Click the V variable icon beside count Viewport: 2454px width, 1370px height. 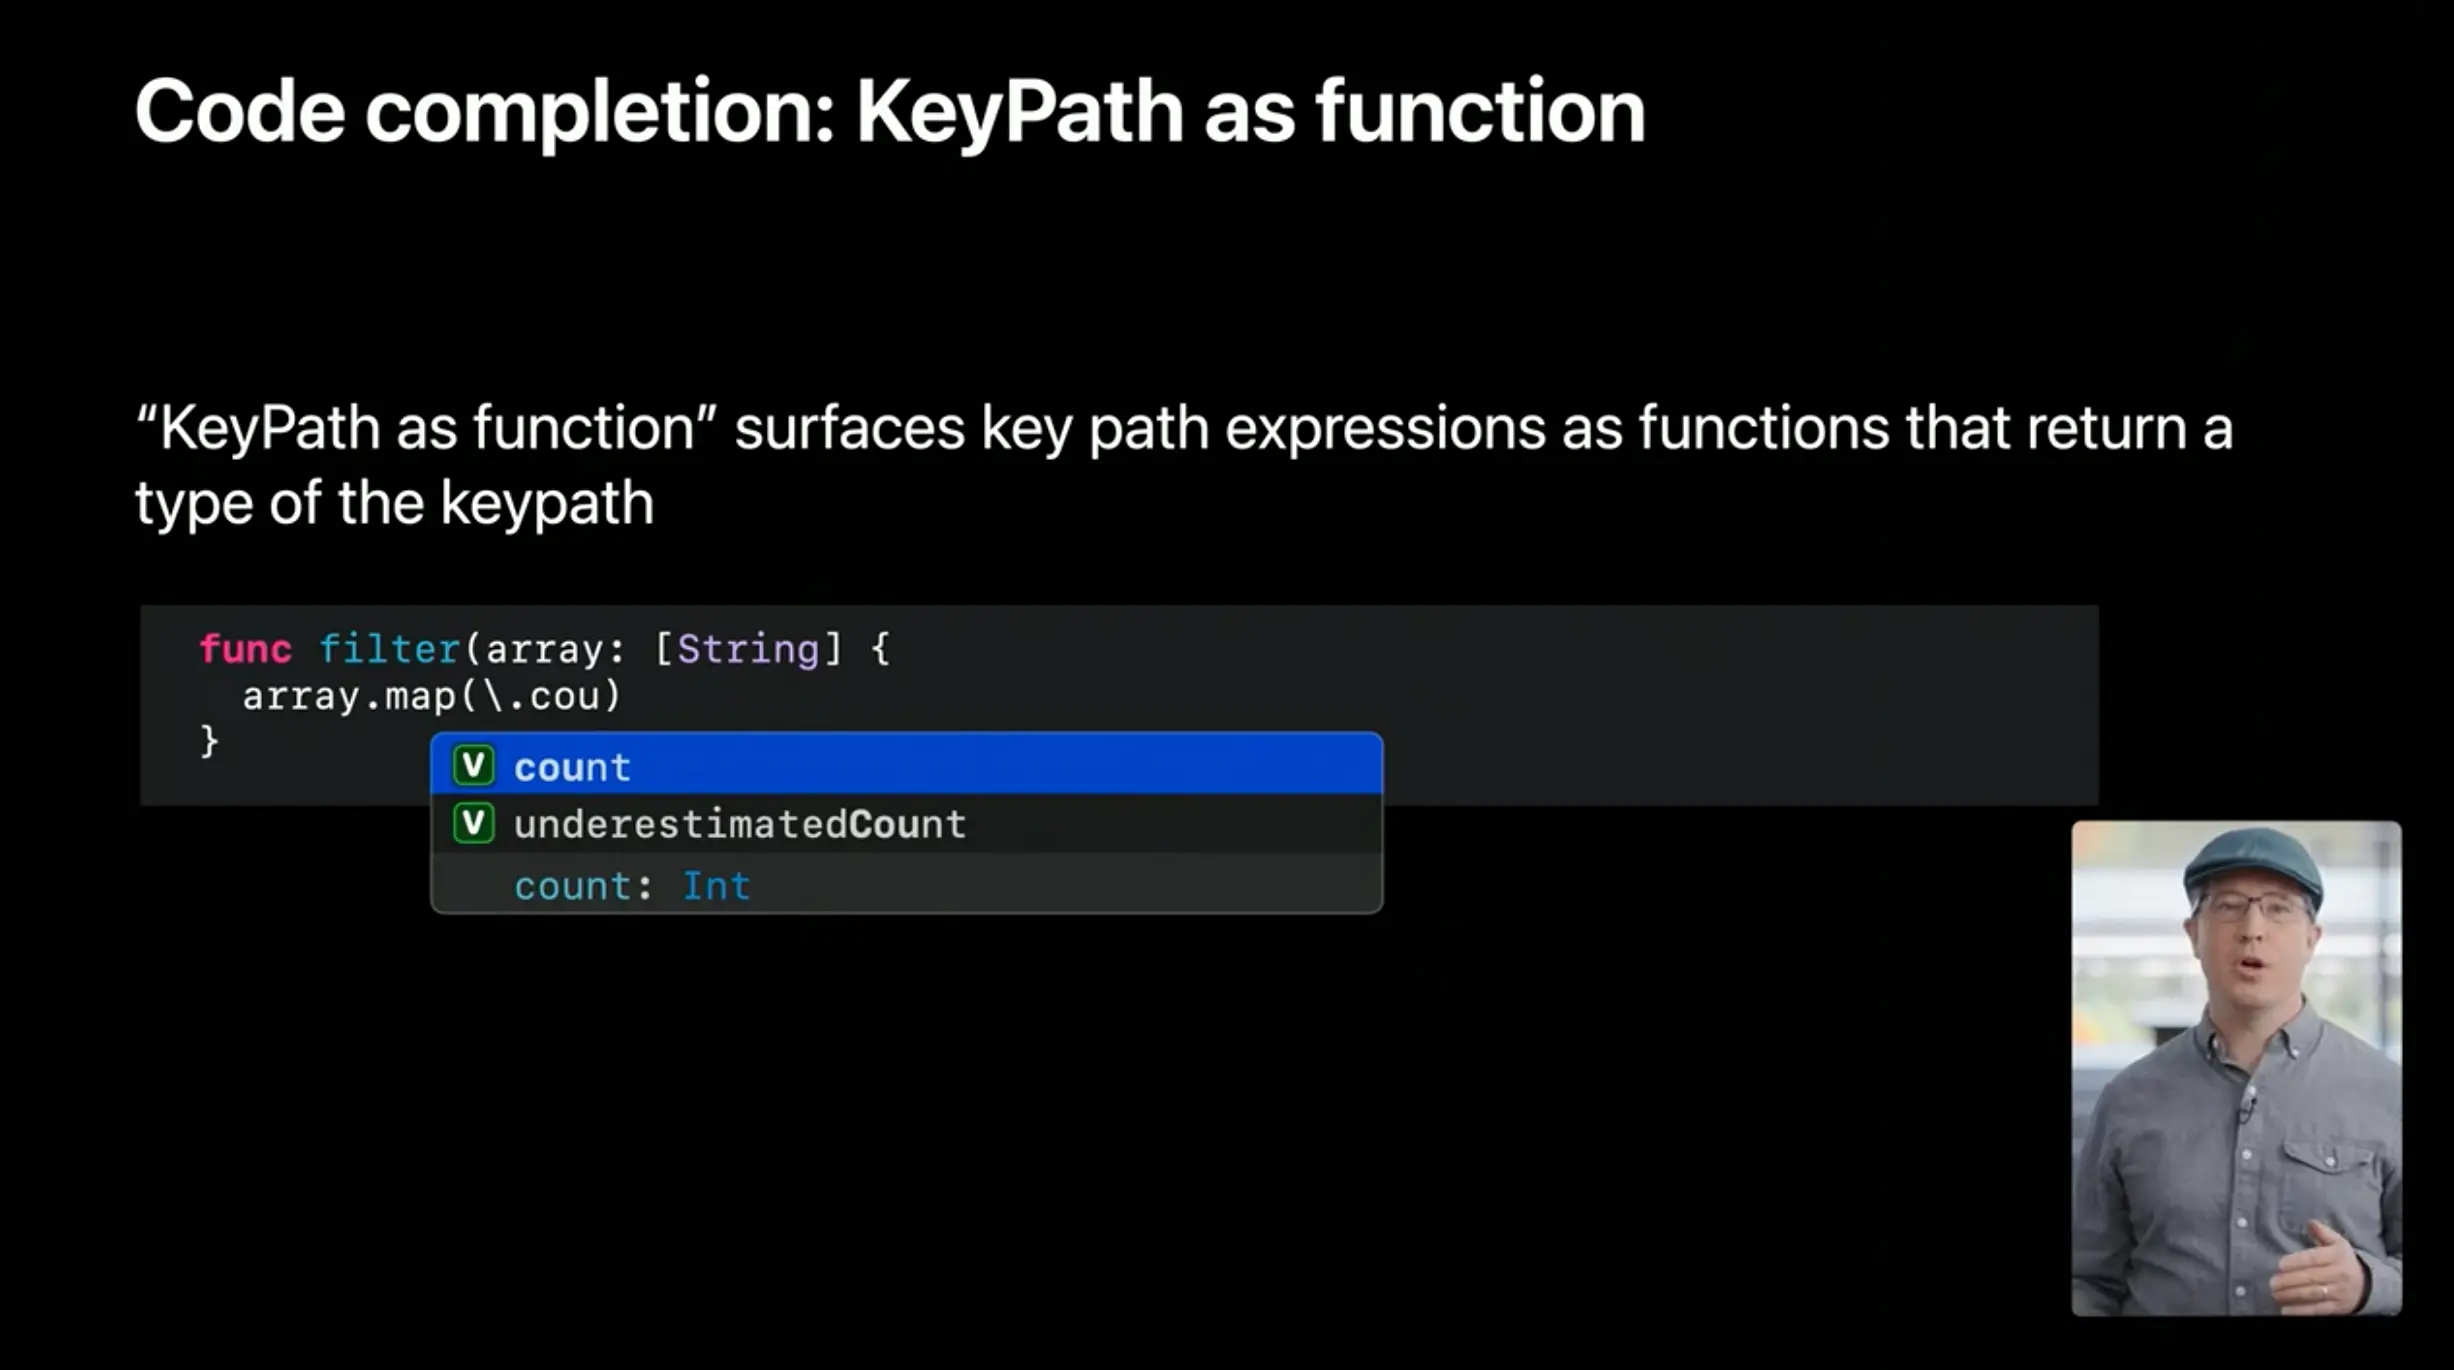coord(473,766)
